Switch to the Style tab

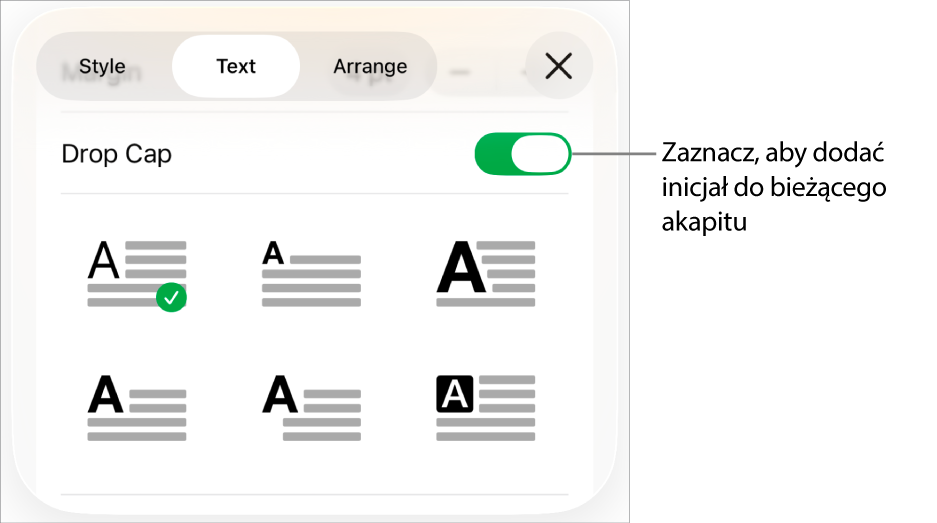tap(102, 67)
